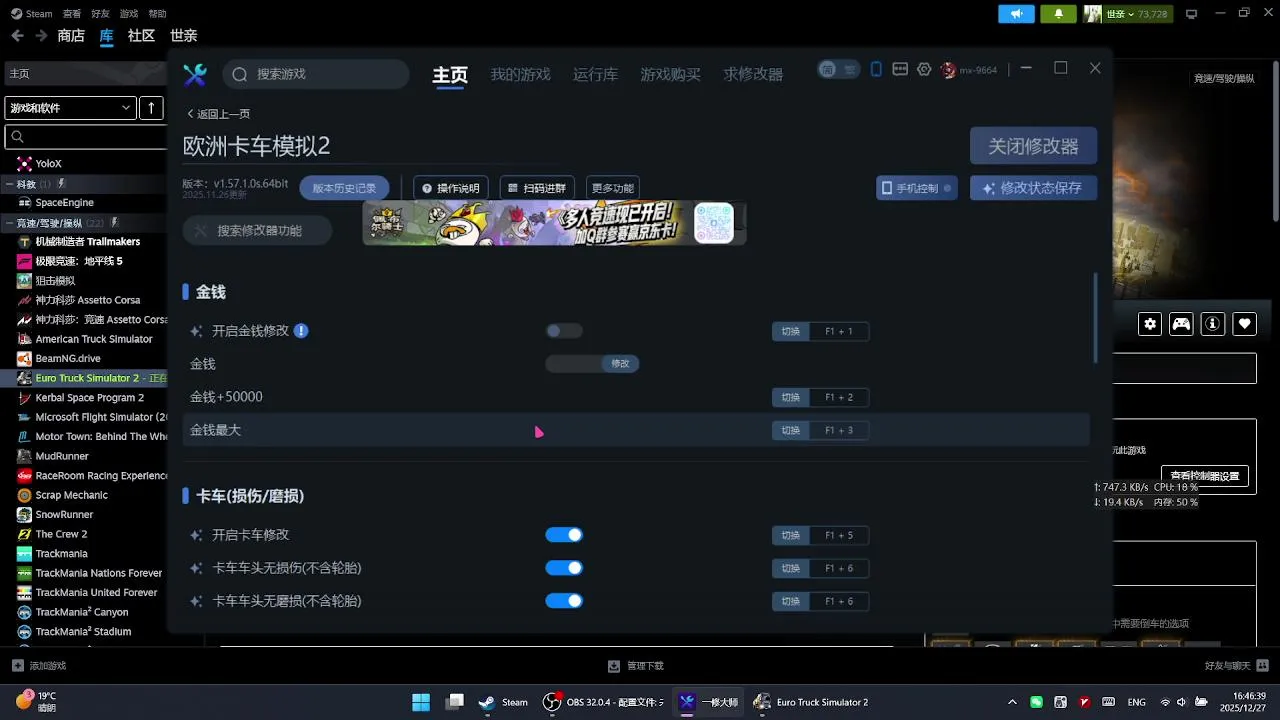Click 切换 hotkey for 开启金钱修改
The image size is (1280, 720).
tap(791, 331)
